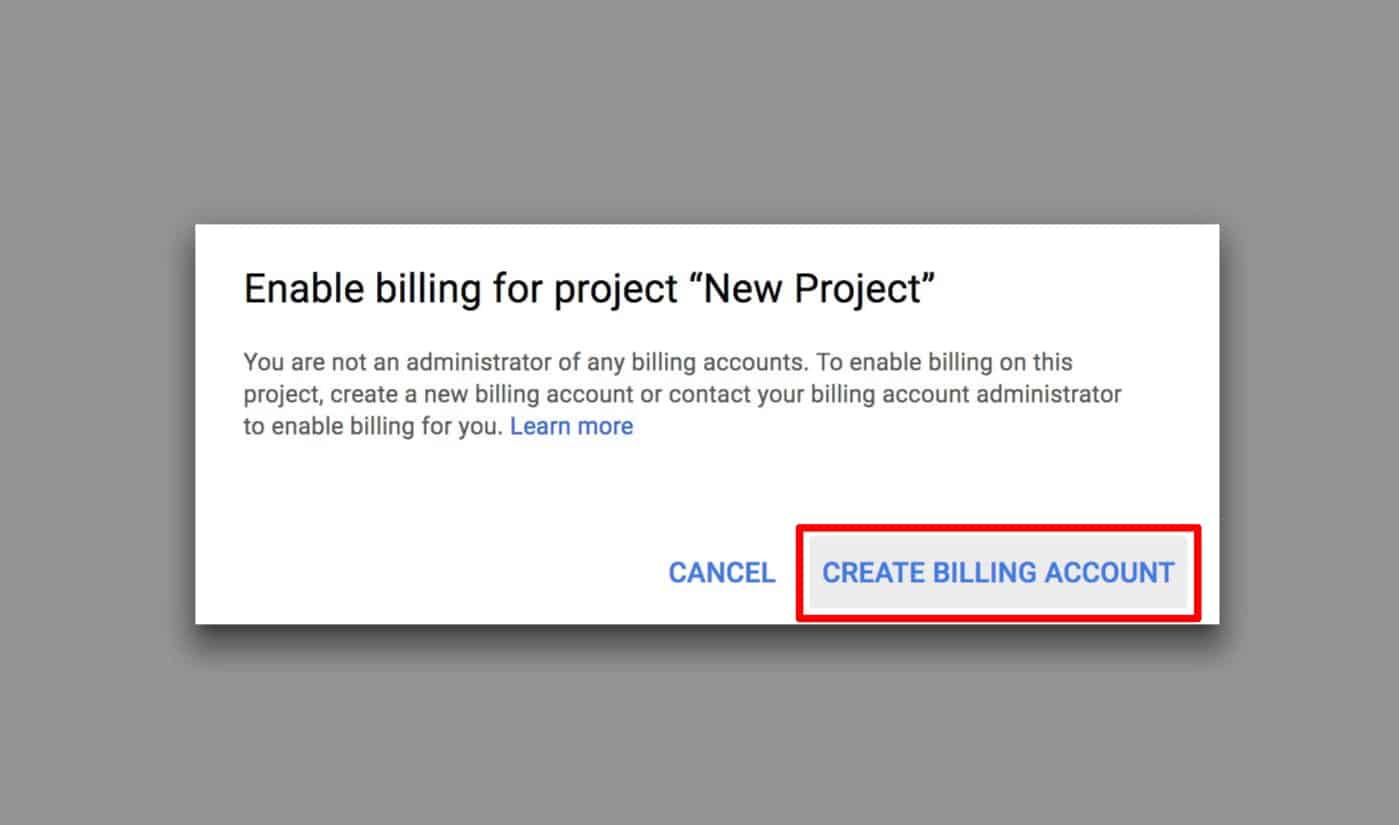
Task: Click the dimmed overlay left of the dialog
Action: coord(95,420)
